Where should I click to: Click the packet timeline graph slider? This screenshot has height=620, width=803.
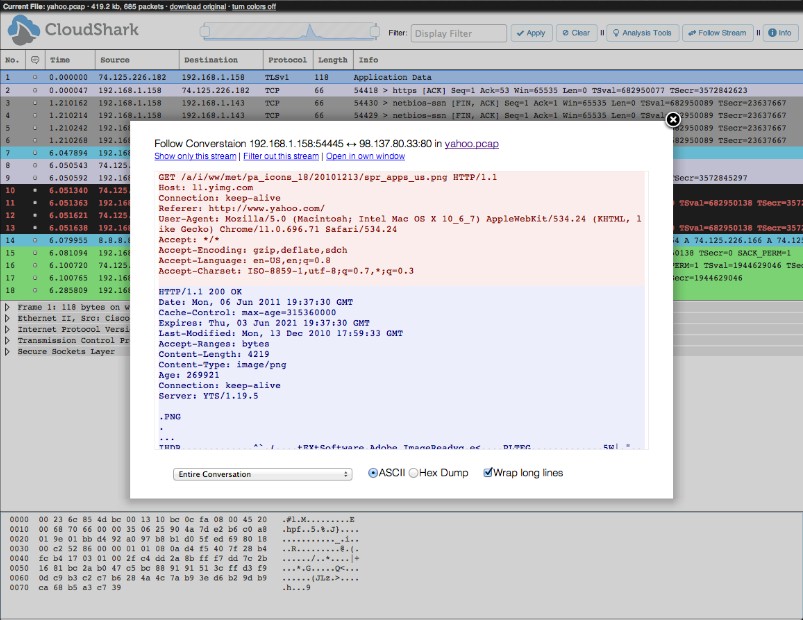coord(289,32)
